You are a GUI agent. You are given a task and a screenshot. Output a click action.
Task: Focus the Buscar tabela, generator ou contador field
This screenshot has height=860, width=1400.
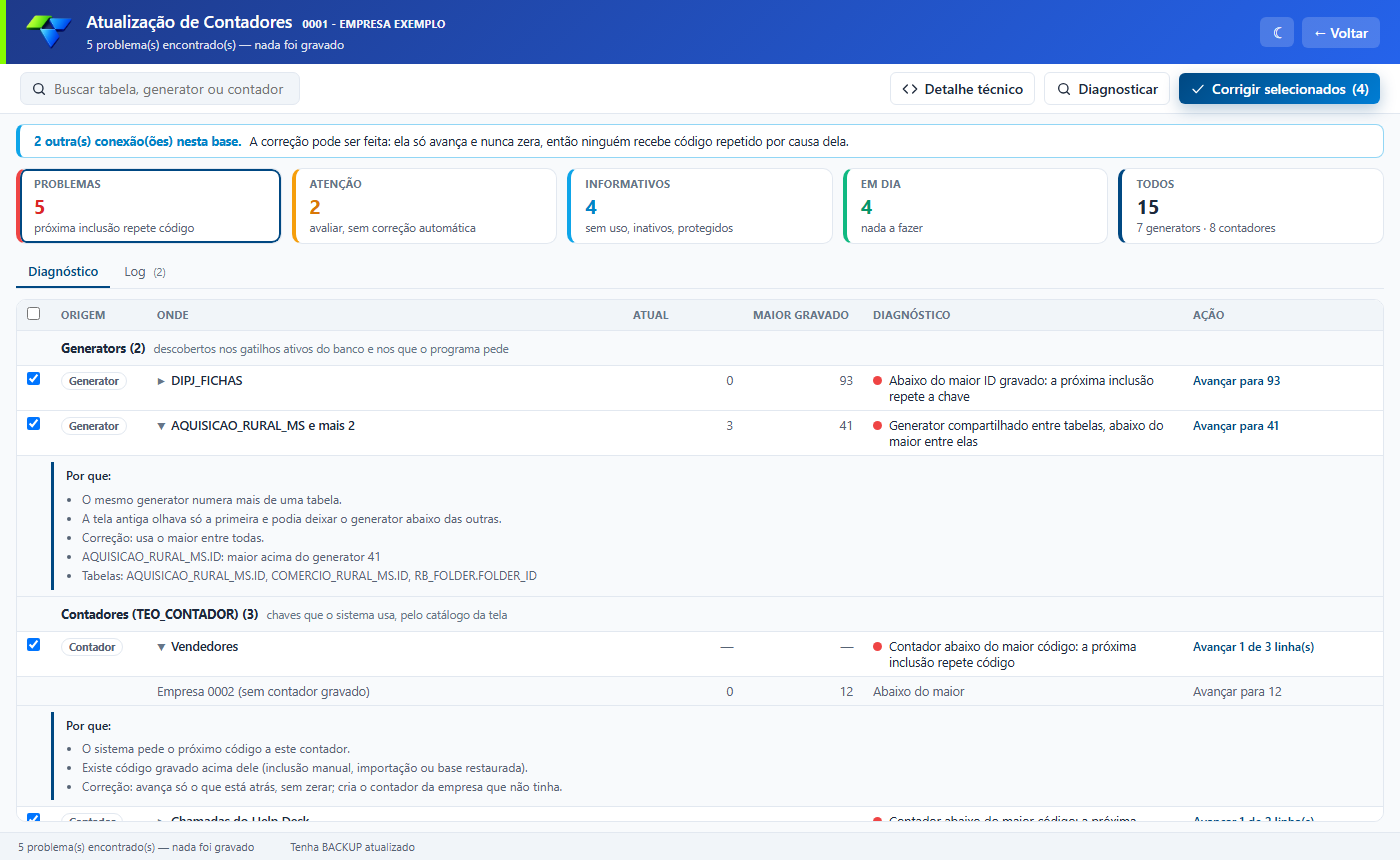tap(160, 89)
